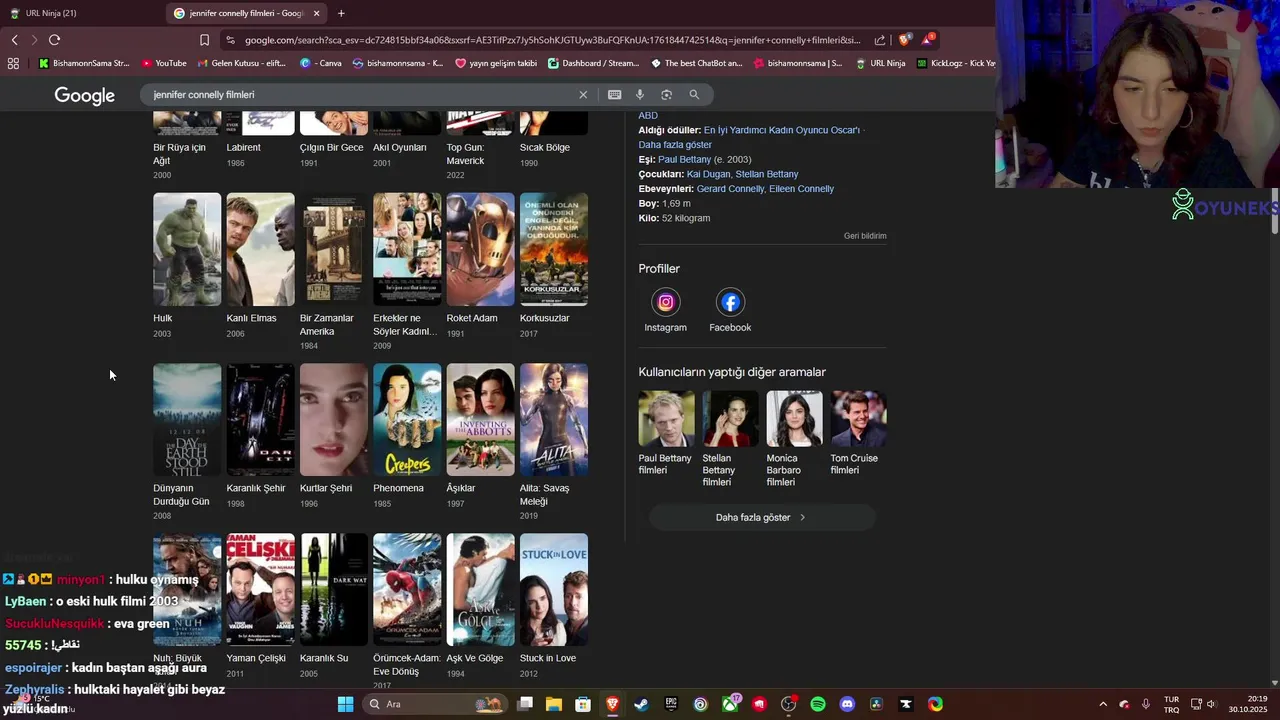Click Geri bildirim feedback link
The width and height of the screenshot is (1280, 720).
tap(865, 236)
